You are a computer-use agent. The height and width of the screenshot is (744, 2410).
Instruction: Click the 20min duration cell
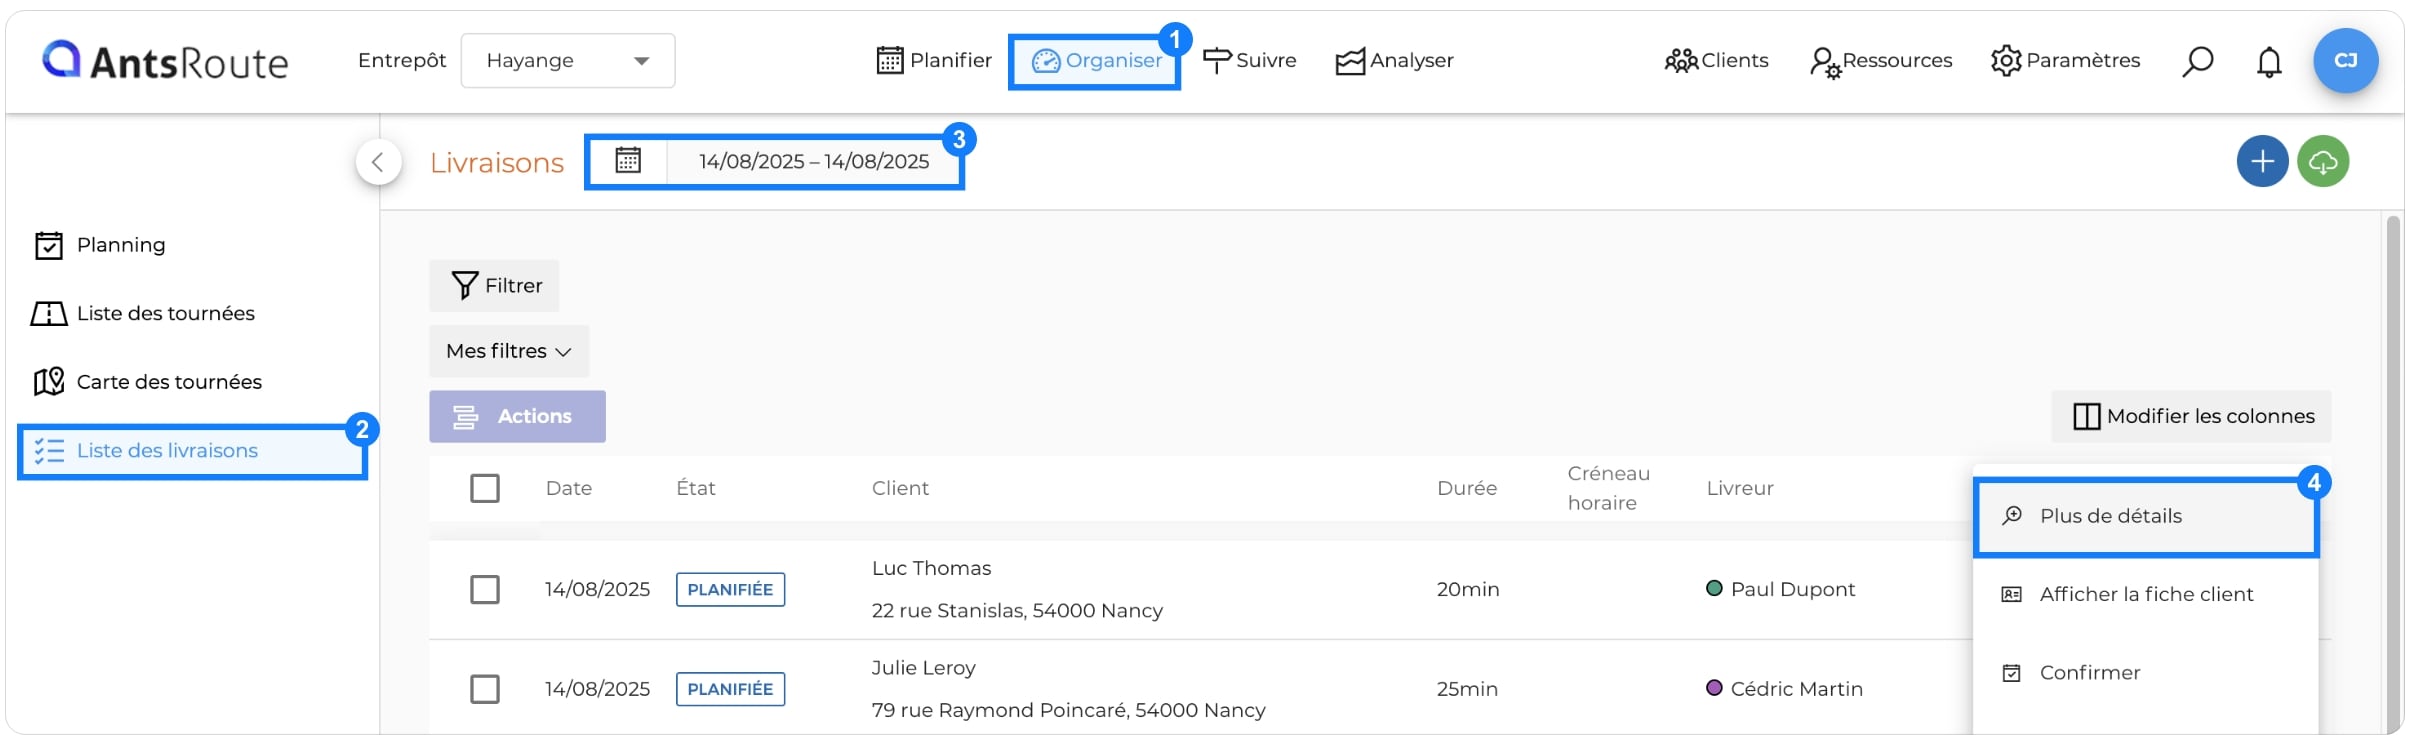pos(1468,589)
